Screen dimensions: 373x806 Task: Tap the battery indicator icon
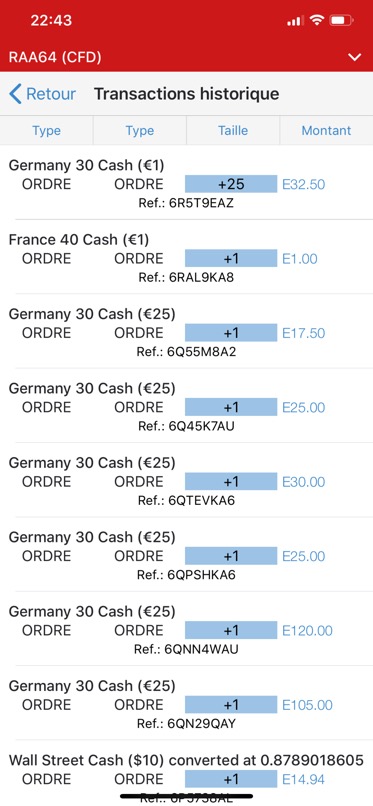[342, 21]
